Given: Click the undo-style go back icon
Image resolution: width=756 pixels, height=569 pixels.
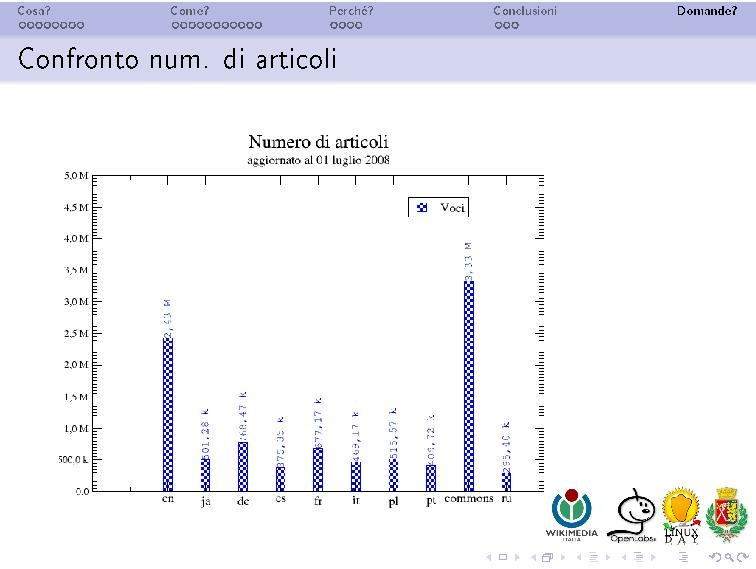Looking at the screenshot, I should tap(716, 557).
